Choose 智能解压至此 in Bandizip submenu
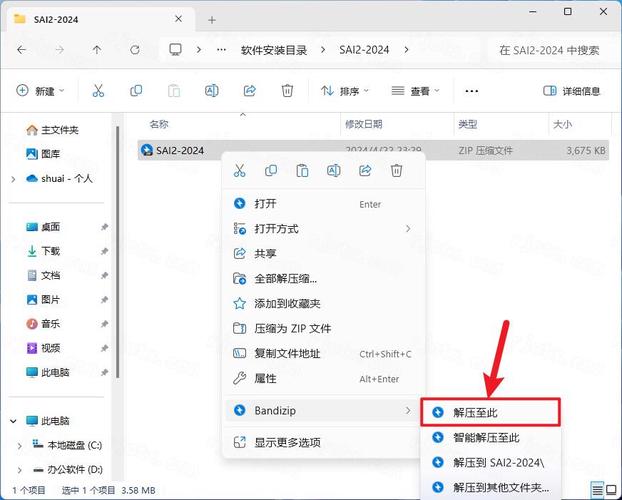Image resolution: width=622 pixels, height=500 pixels. (x=490, y=438)
